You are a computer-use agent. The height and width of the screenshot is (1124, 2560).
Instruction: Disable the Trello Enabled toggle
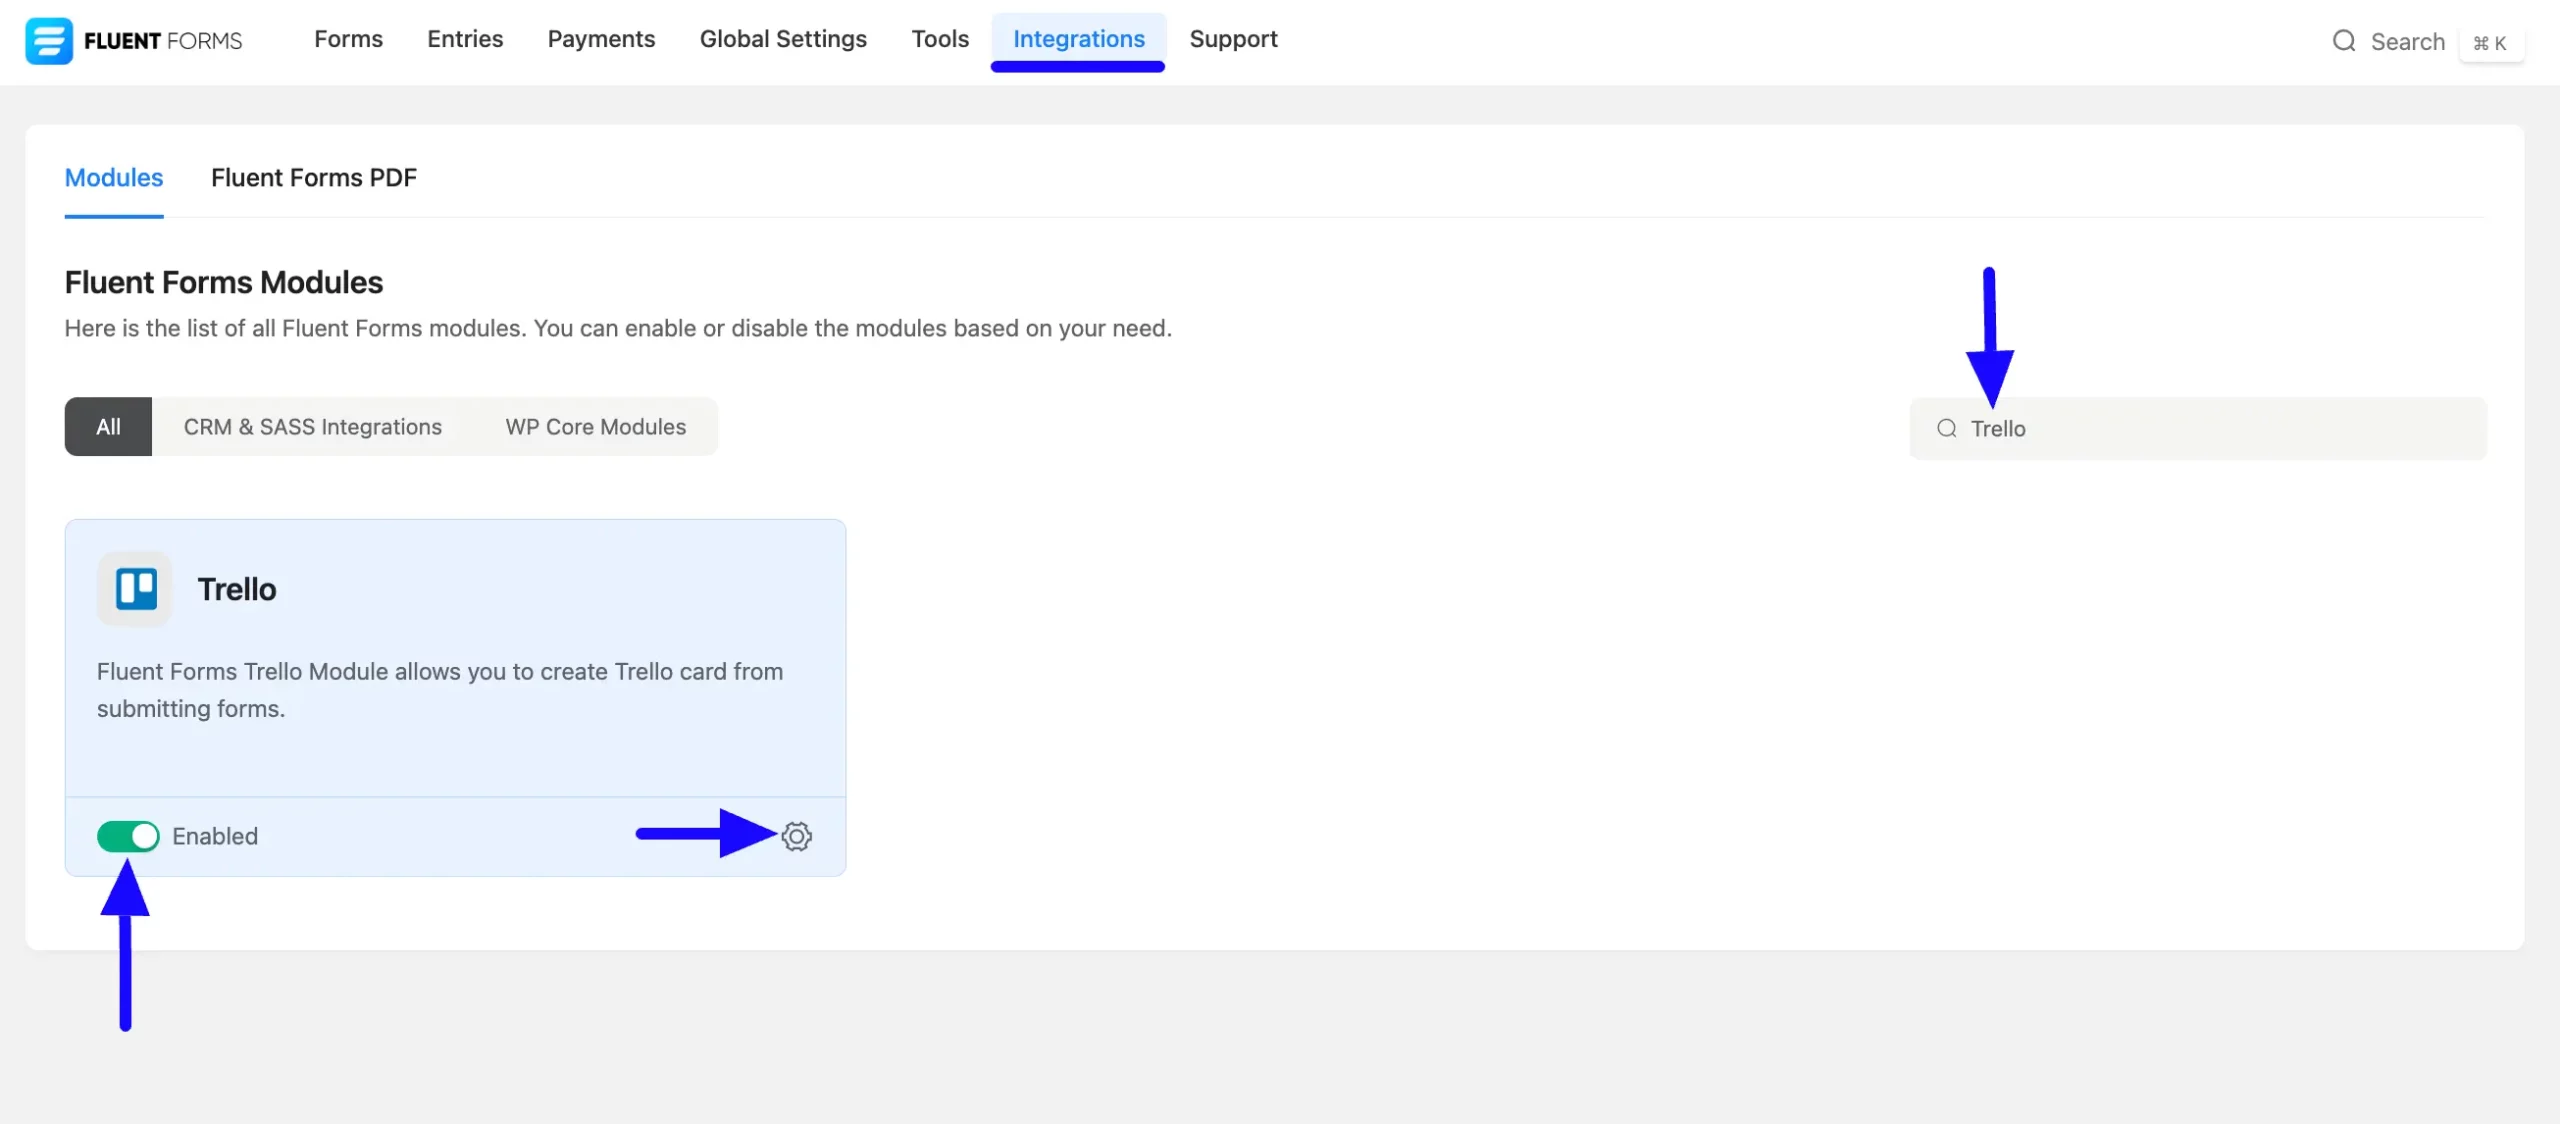(128, 836)
